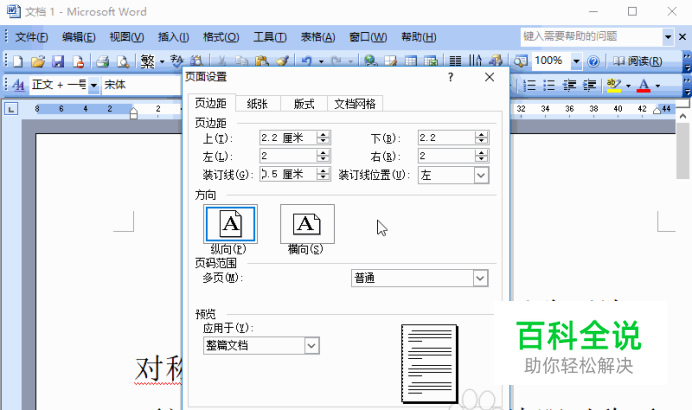Switch to the 纸张 tab

click(x=257, y=104)
